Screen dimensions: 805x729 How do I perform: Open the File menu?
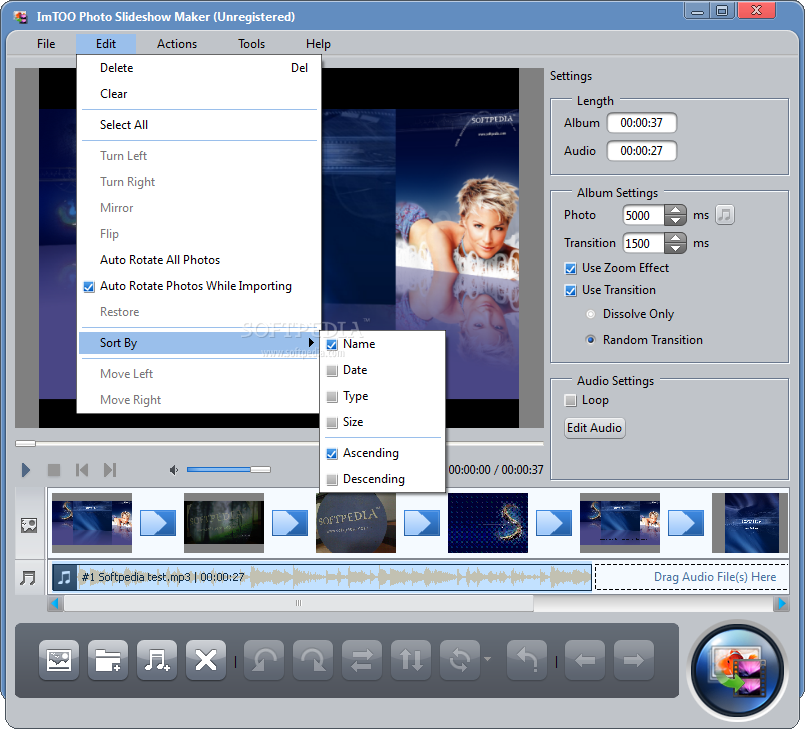(46, 44)
